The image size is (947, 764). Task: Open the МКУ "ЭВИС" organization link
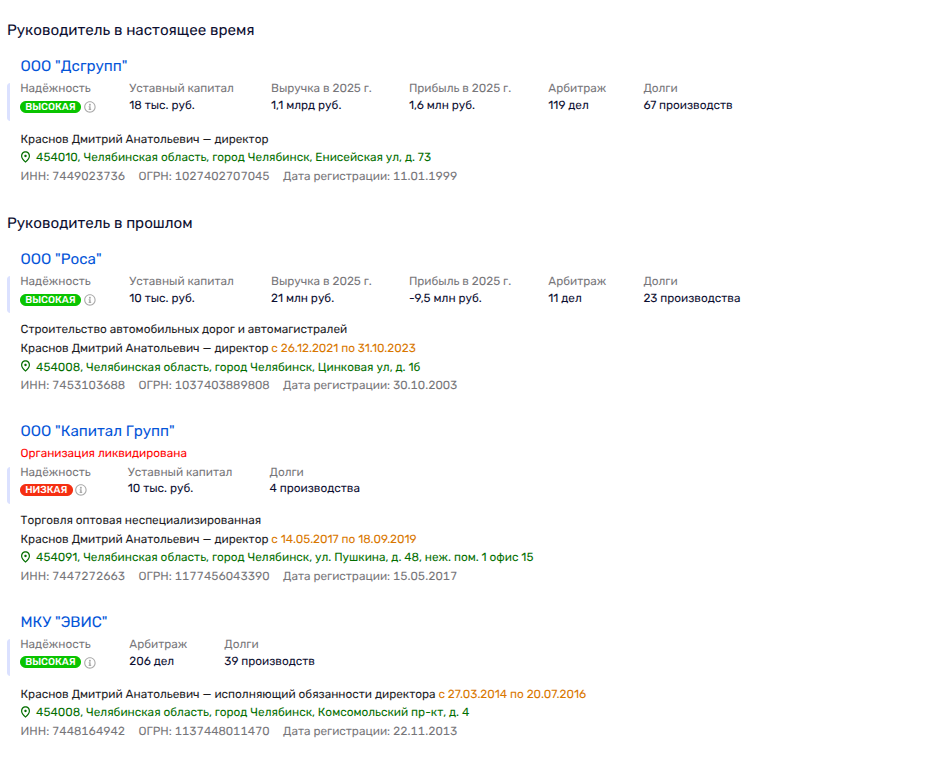(x=64, y=621)
